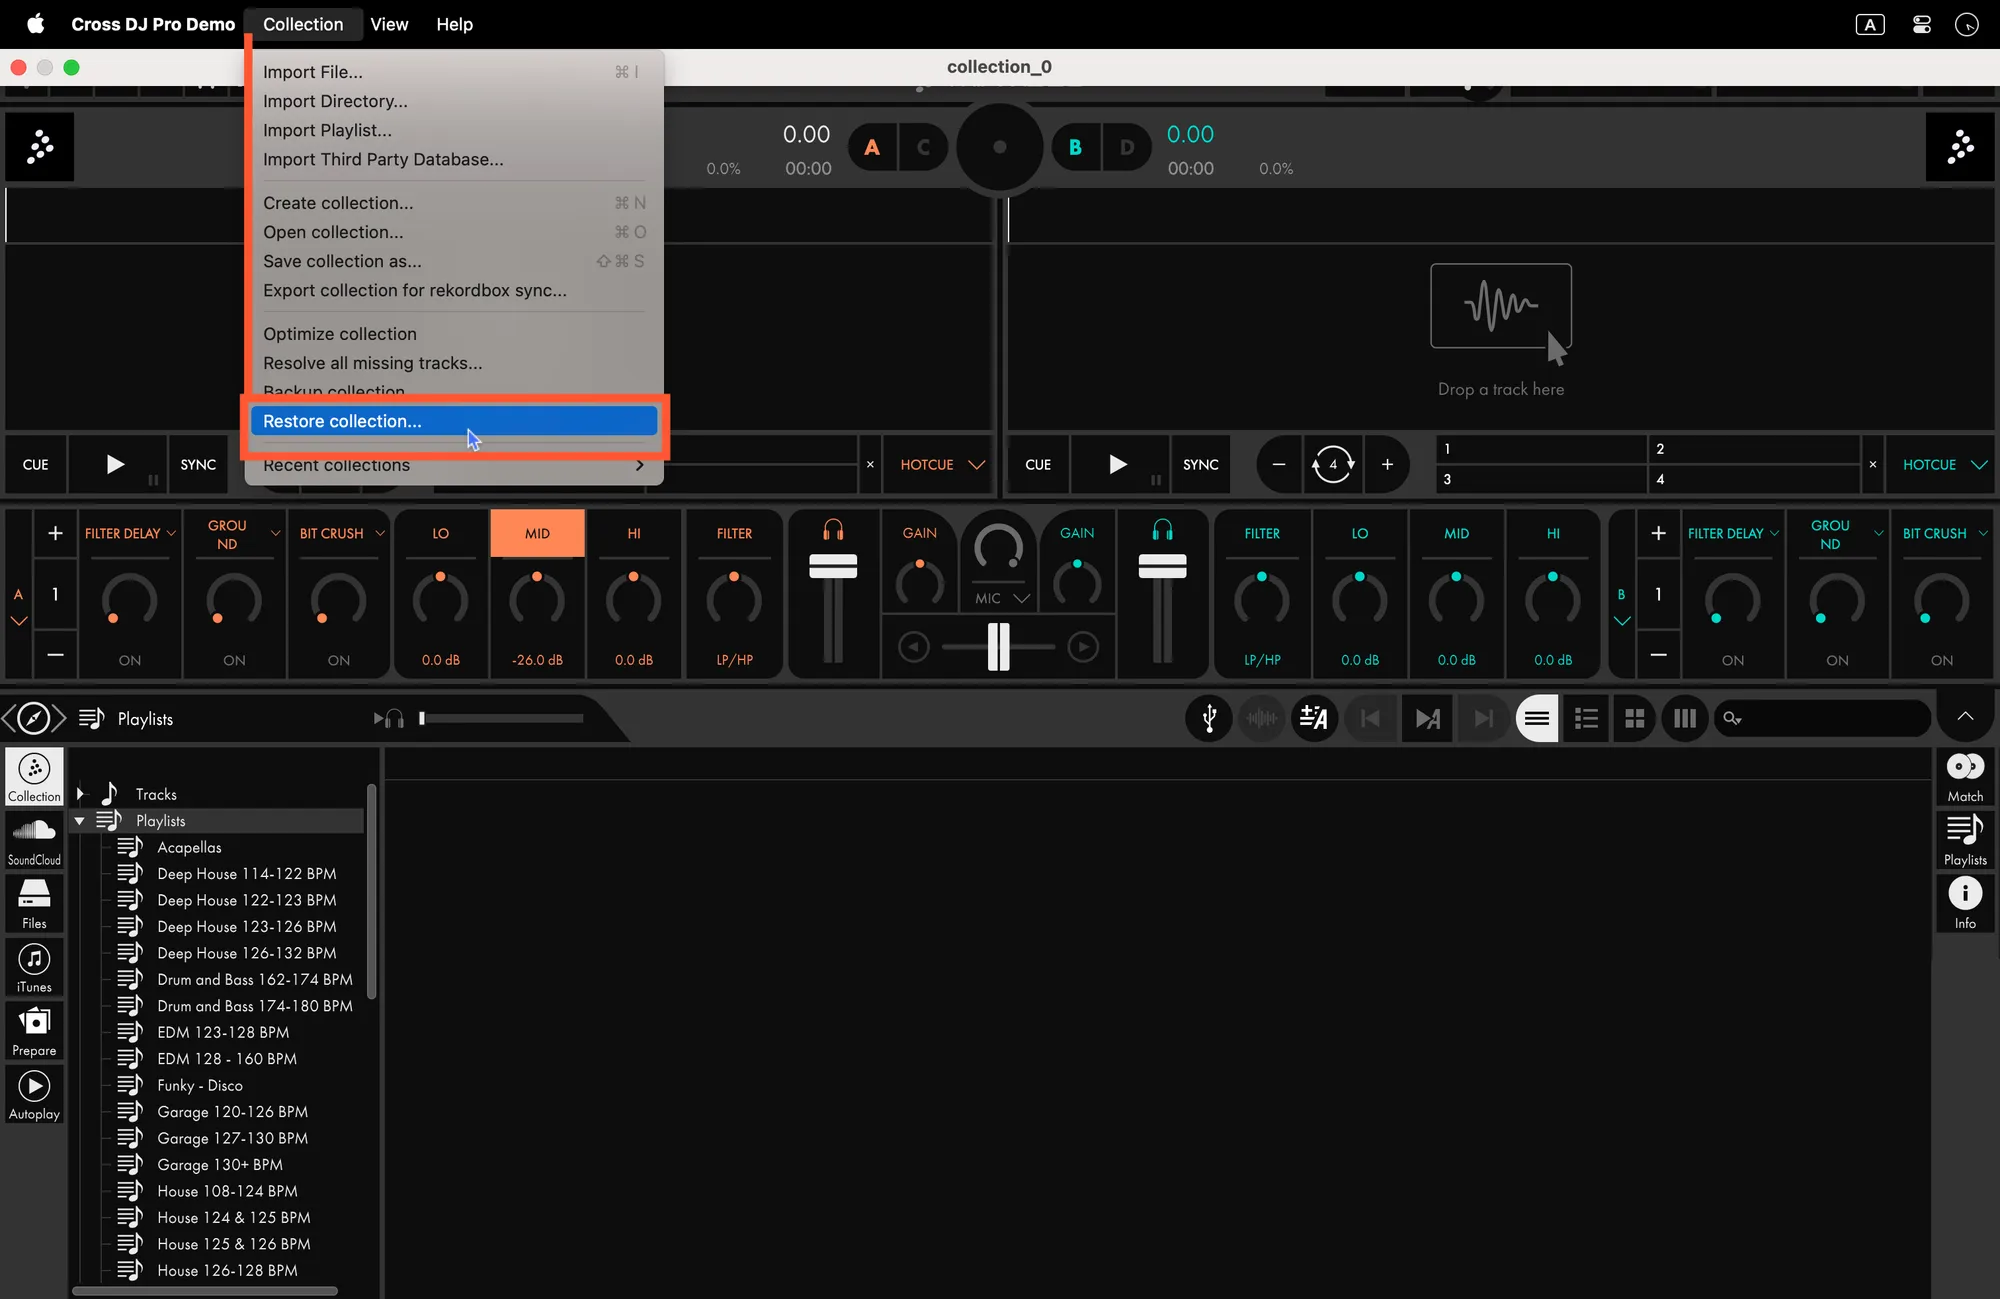
Task: Open the SoundCloud source in sidebar
Action: click(x=34, y=840)
